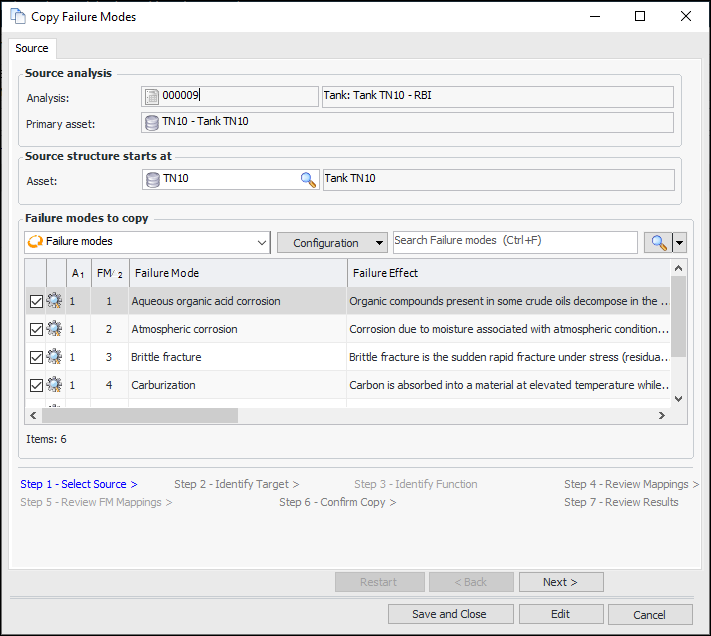
Task: Click the gear icon for Carburization row
Action: click(x=54, y=385)
